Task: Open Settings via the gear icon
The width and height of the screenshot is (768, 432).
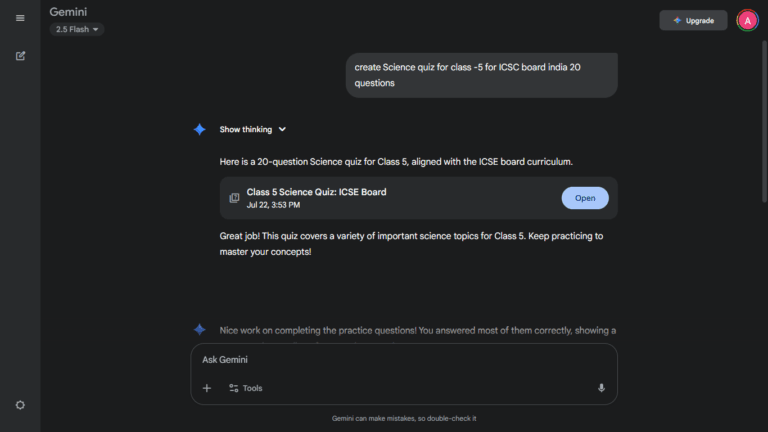Action: 20,405
